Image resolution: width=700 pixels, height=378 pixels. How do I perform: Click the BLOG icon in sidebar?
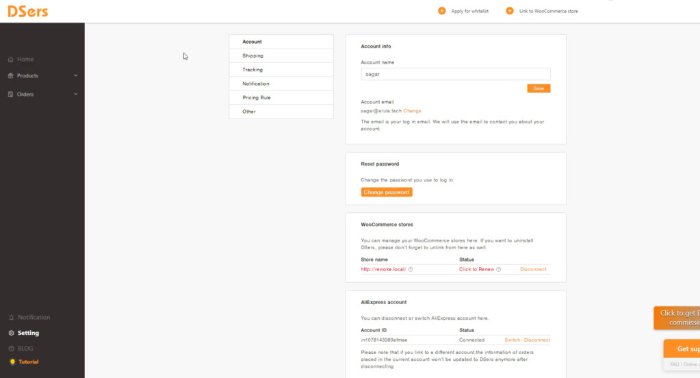point(11,349)
